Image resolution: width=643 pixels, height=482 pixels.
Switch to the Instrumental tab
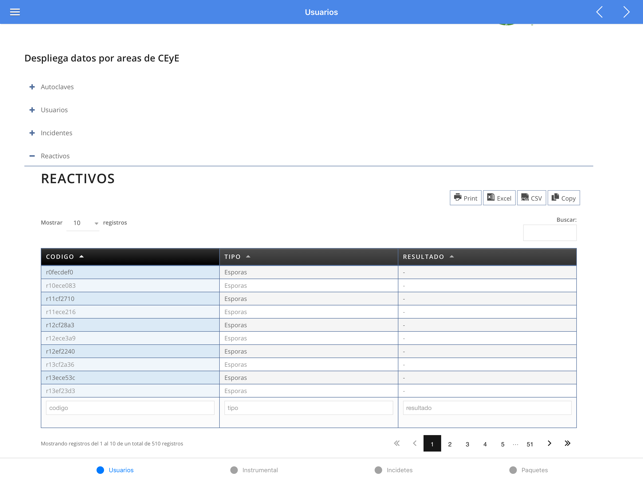click(x=254, y=470)
